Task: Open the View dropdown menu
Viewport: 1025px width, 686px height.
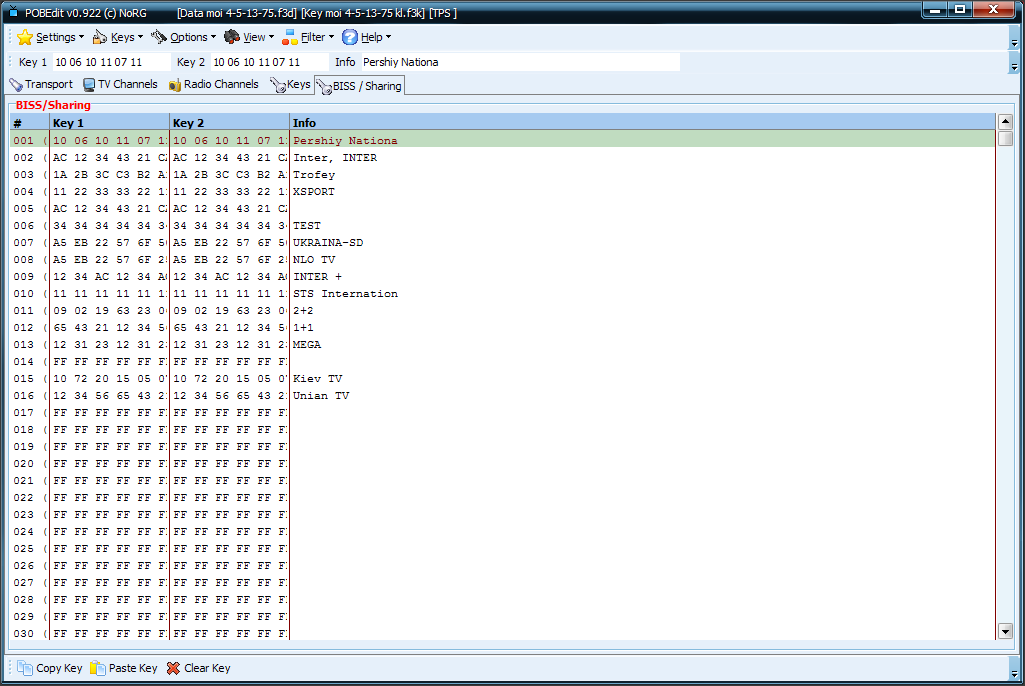Action: pos(249,37)
